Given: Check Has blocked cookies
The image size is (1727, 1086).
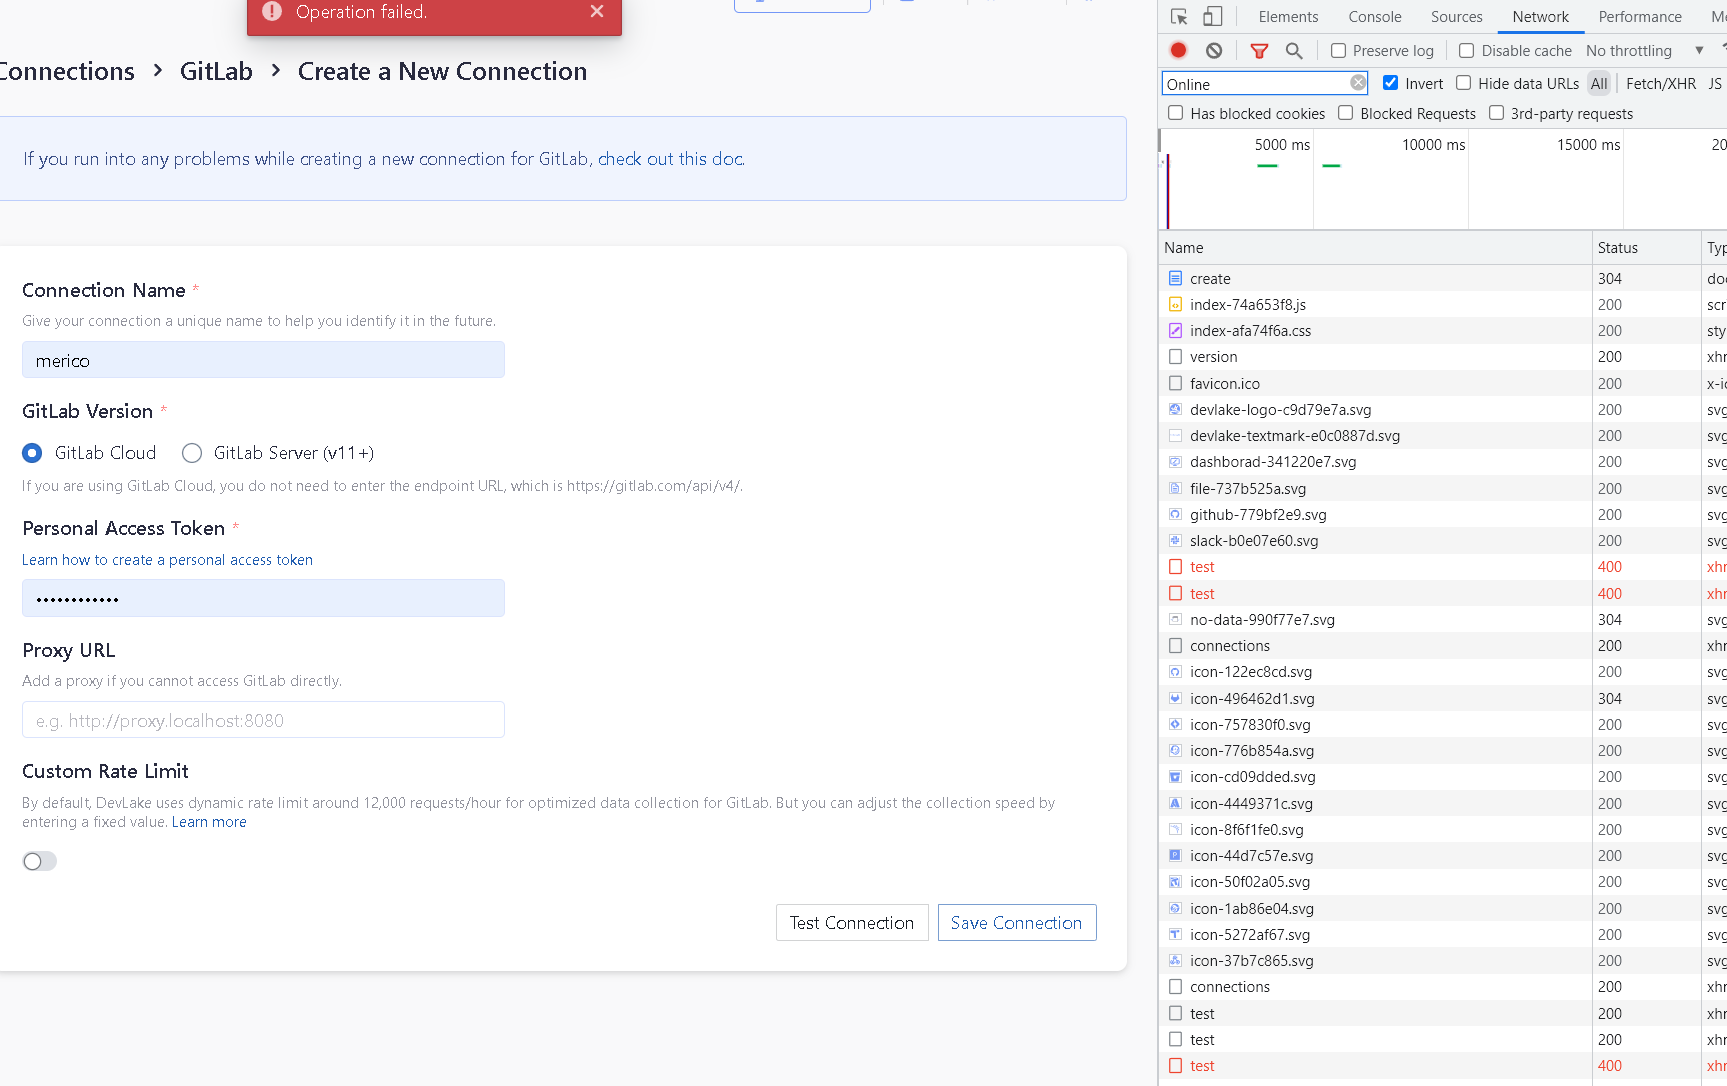Looking at the screenshot, I should coord(1176,113).
